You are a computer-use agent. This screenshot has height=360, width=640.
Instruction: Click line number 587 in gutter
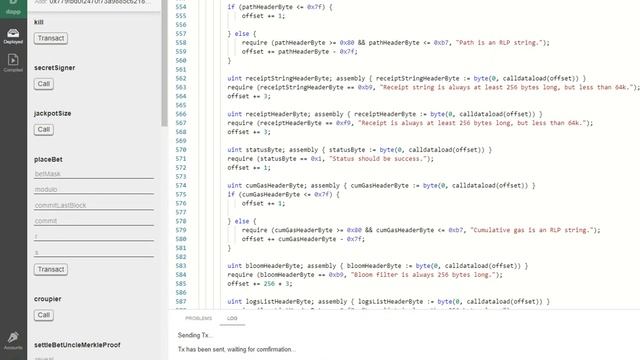181,302
